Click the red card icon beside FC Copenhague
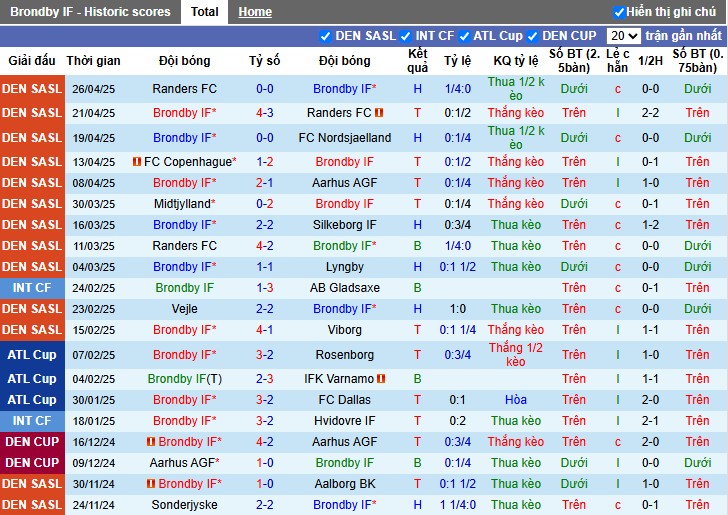 [136, 162]
